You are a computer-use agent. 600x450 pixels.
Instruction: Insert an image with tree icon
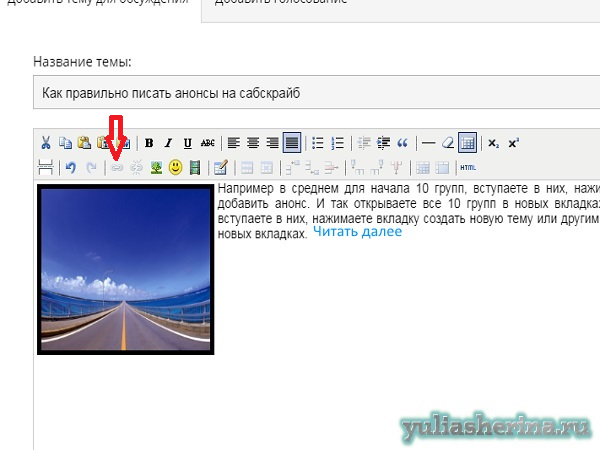click(x=156, y=168)
